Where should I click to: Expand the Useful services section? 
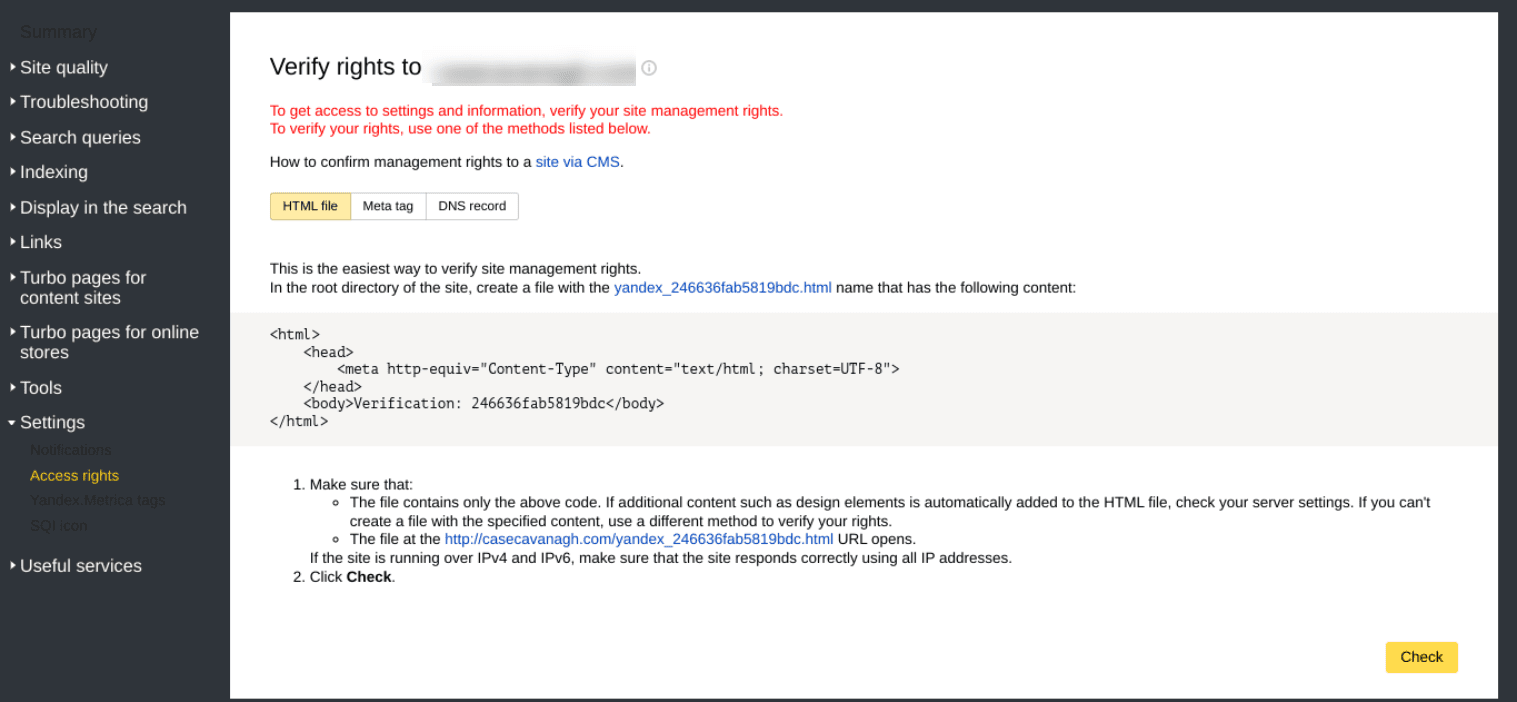[80, 565]
